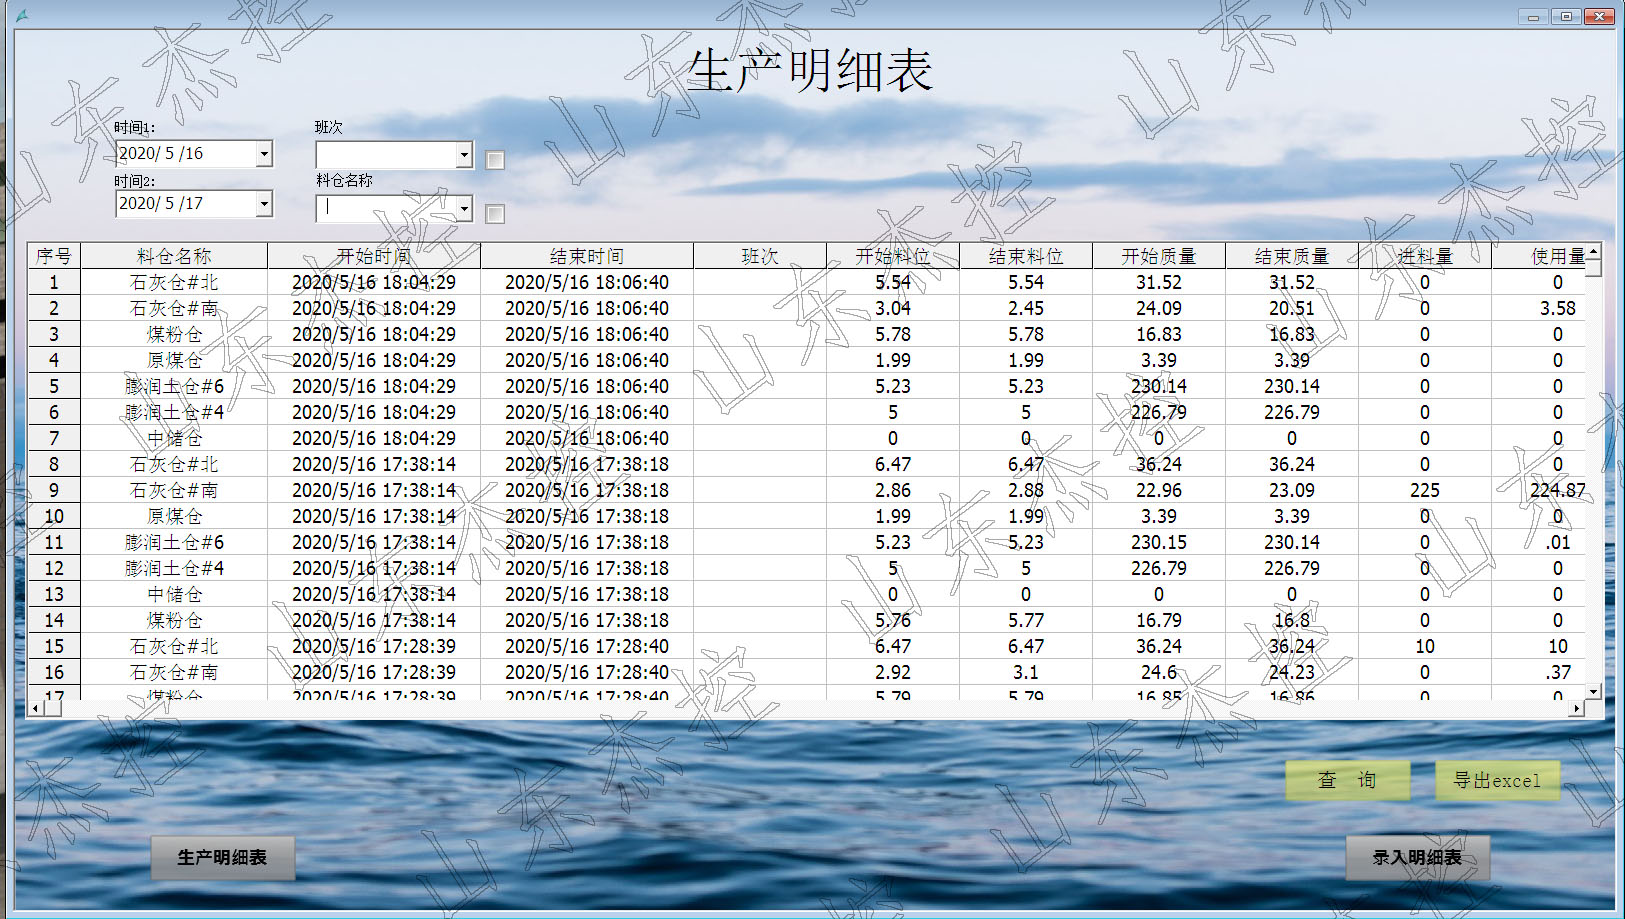Click the 进料量 column header
The image size is (1625, 919).
click(1425, 256)
